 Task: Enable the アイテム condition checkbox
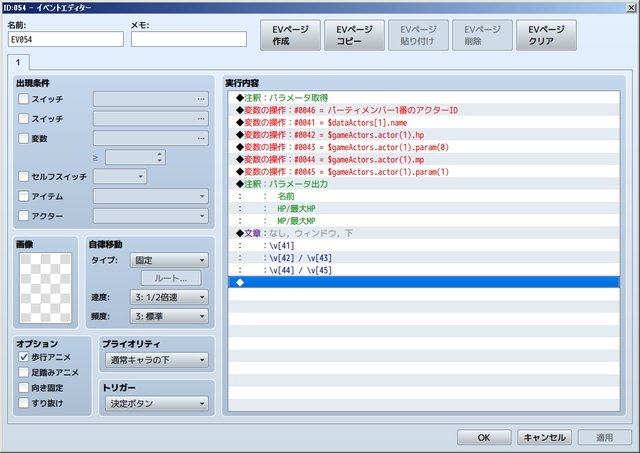[x=24, y=196]
